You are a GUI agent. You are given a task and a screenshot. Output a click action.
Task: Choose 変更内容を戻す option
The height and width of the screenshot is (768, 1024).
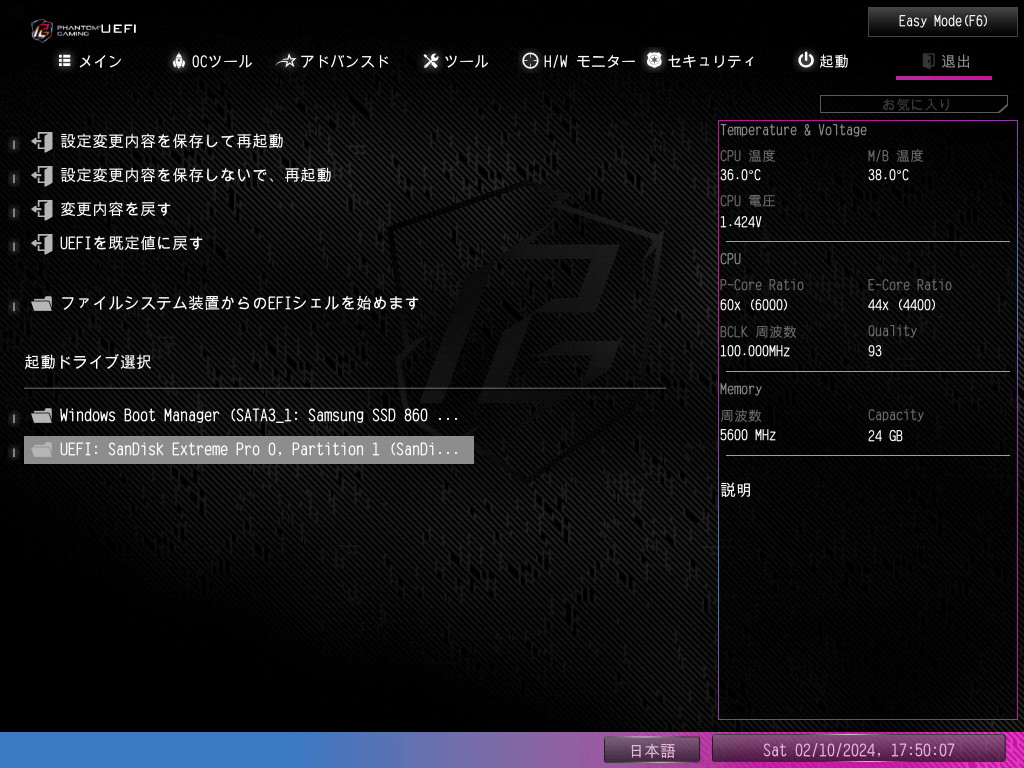101,209
